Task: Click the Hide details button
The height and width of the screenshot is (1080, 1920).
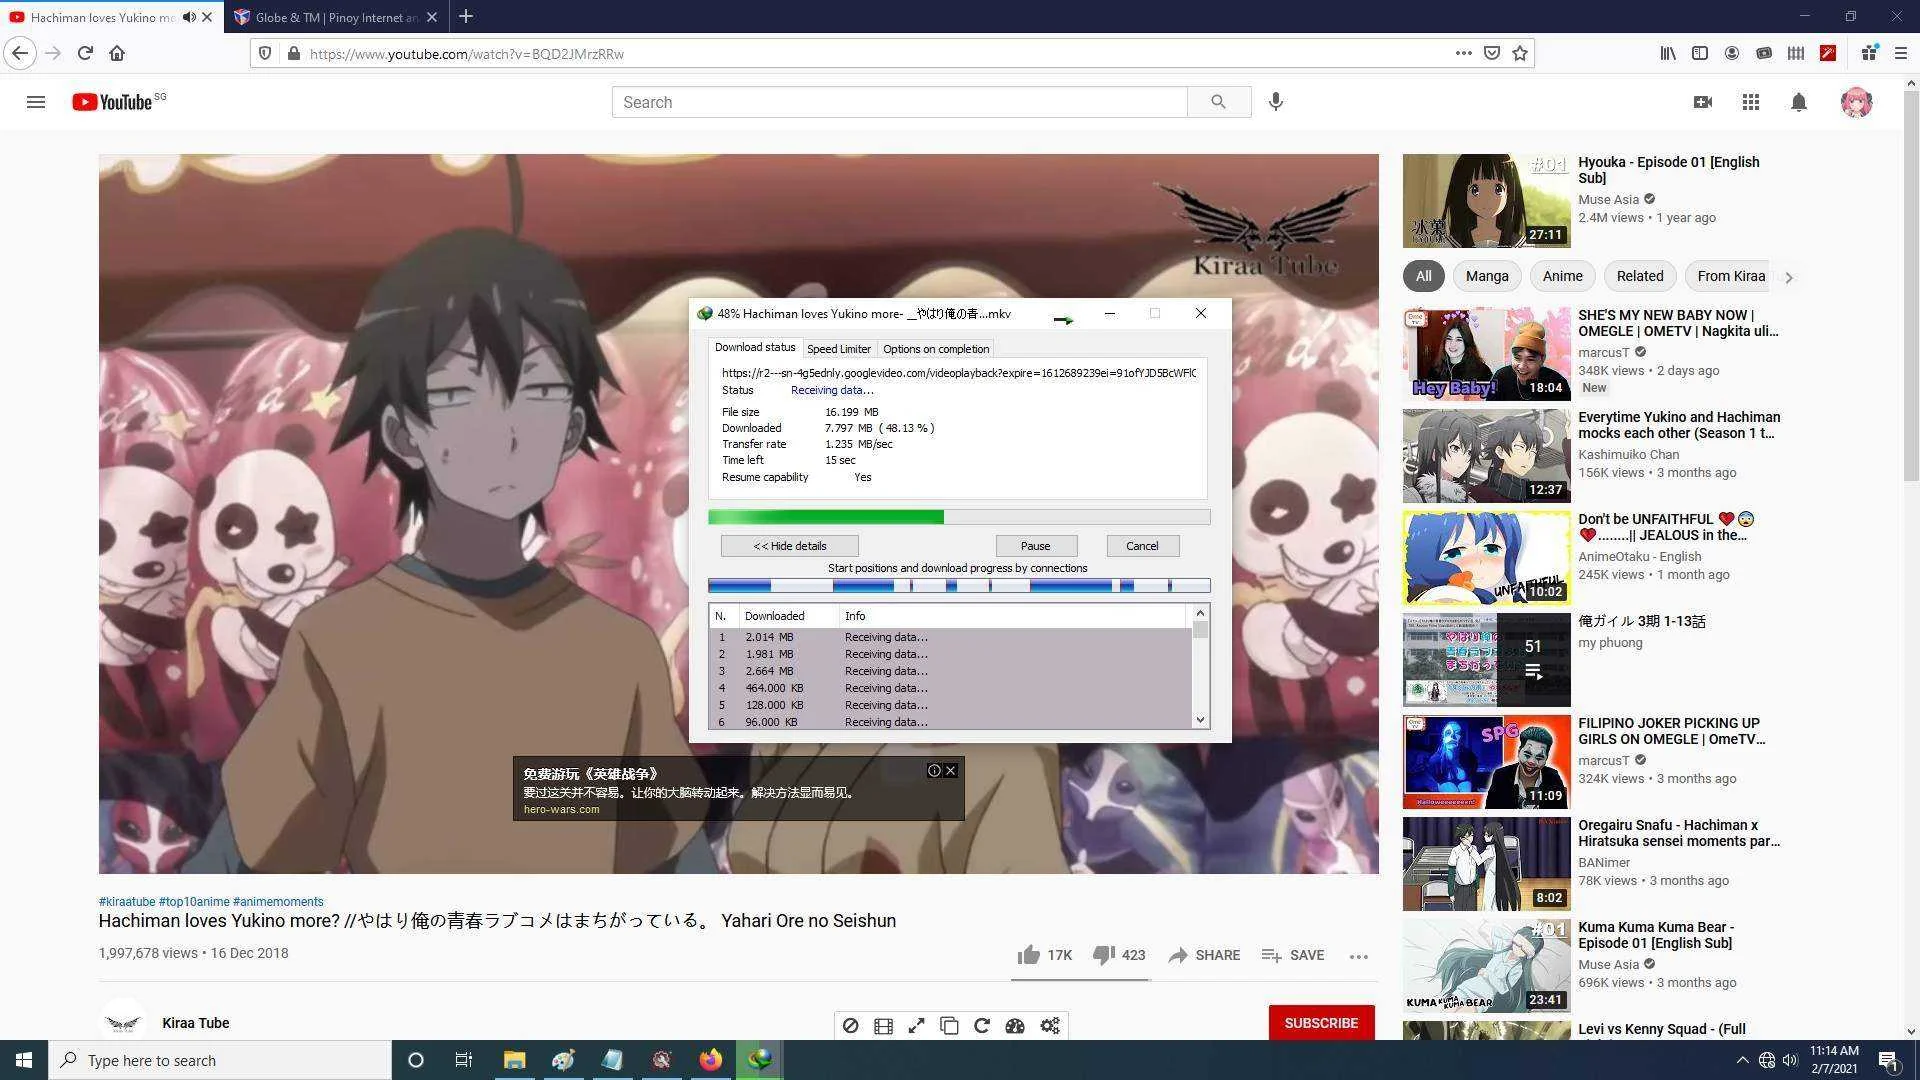Action: click(x=790, y=546)
